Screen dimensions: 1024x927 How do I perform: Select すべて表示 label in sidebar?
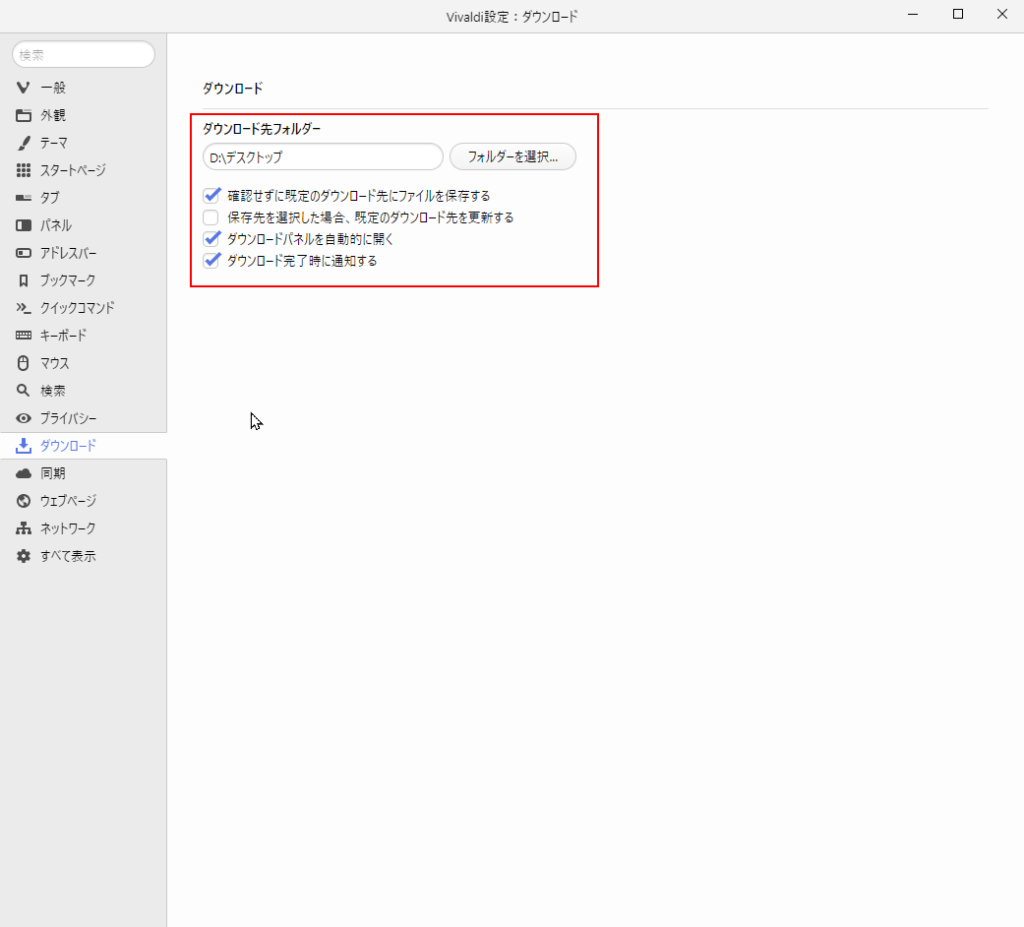point(68,556)
